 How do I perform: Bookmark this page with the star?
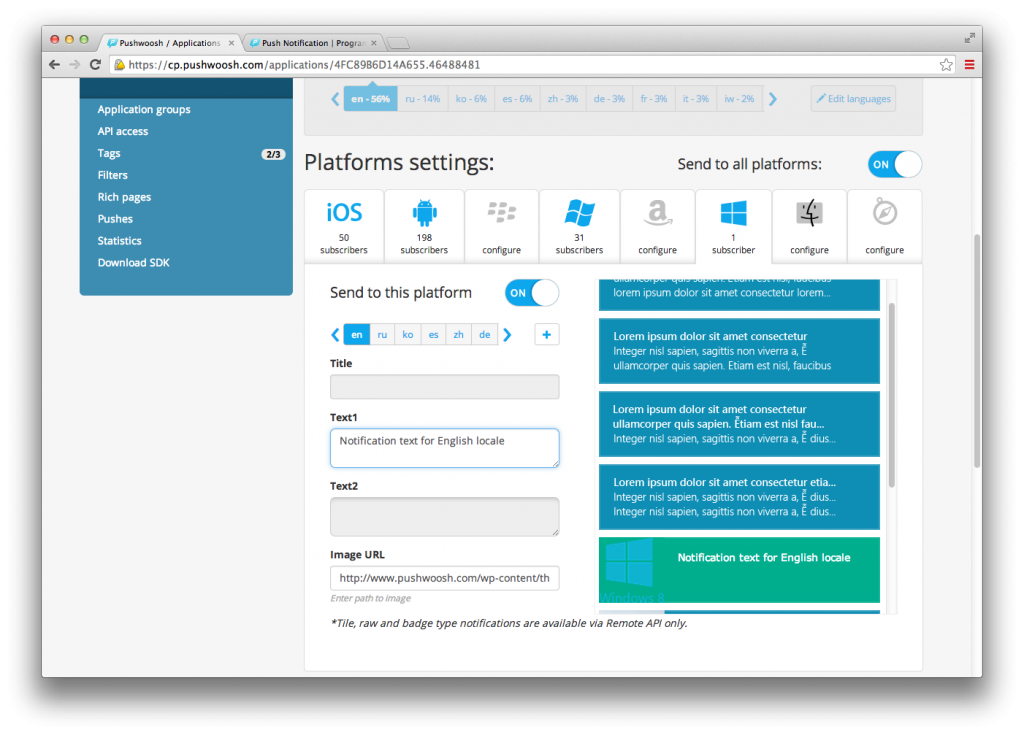(x=946, y=65)
